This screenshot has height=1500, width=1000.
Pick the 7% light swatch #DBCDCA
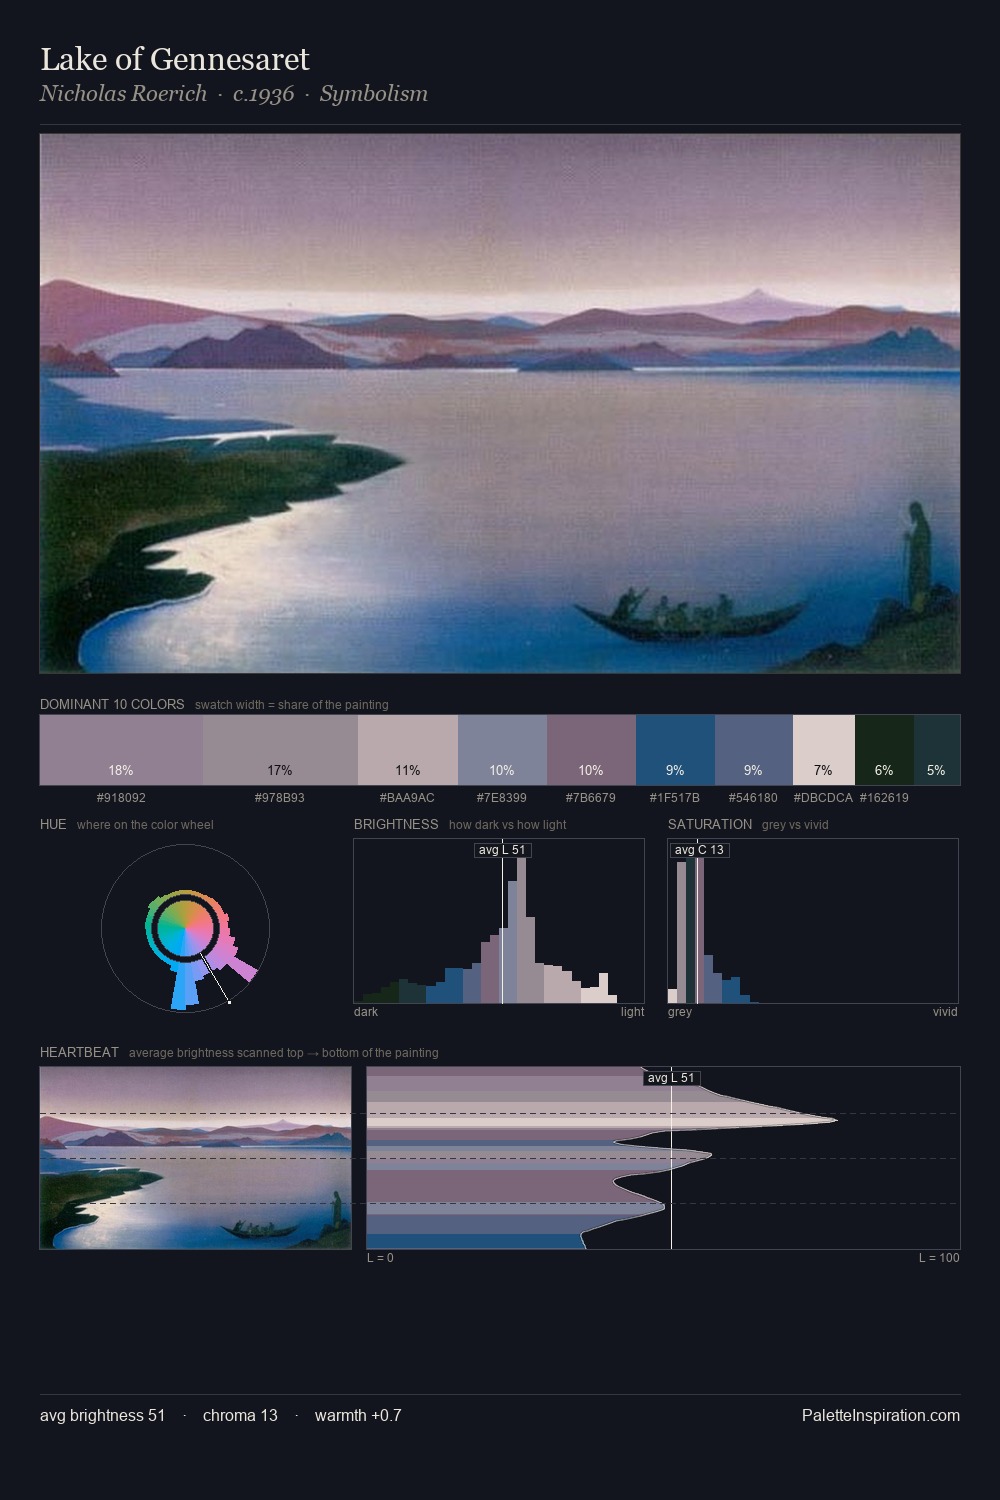824,750
